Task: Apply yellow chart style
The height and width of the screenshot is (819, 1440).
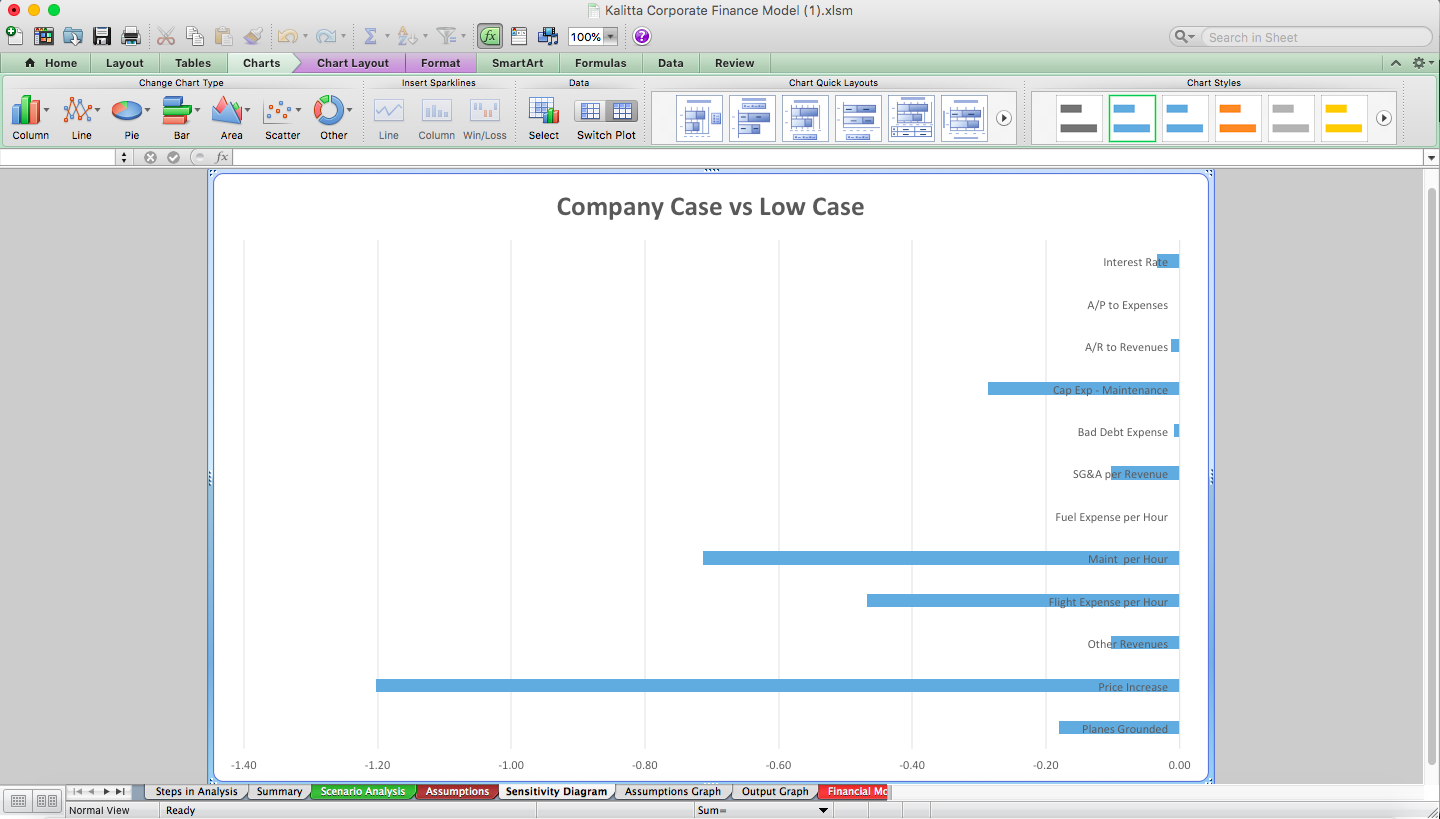Action: (1344, 118)
